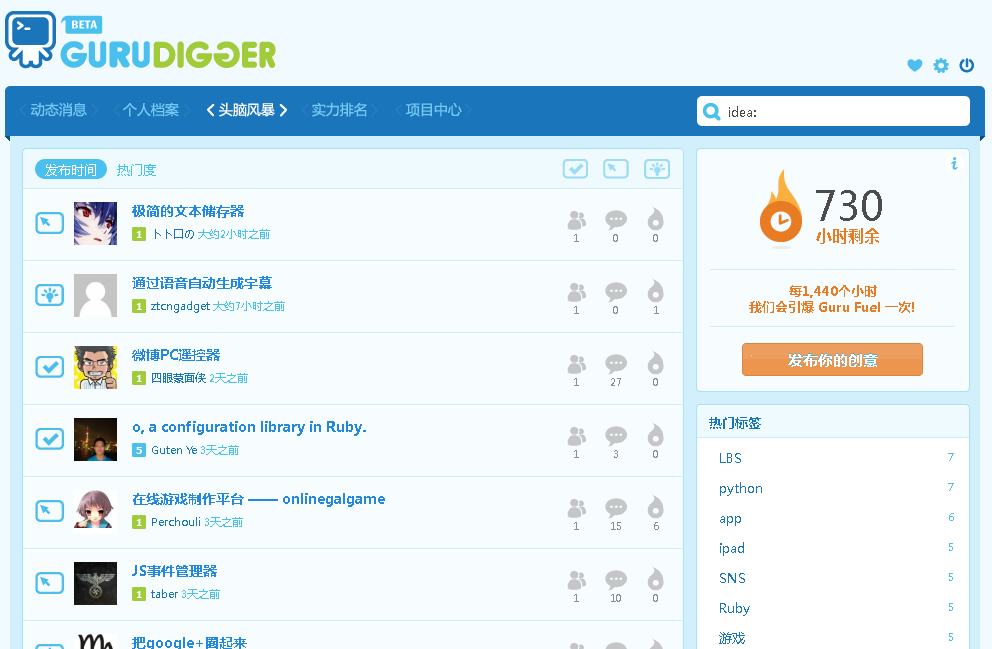Viewport: 992px width, 649px height.
Task: Click the 发布你的创意 button
Action: (x=832, y=360)
